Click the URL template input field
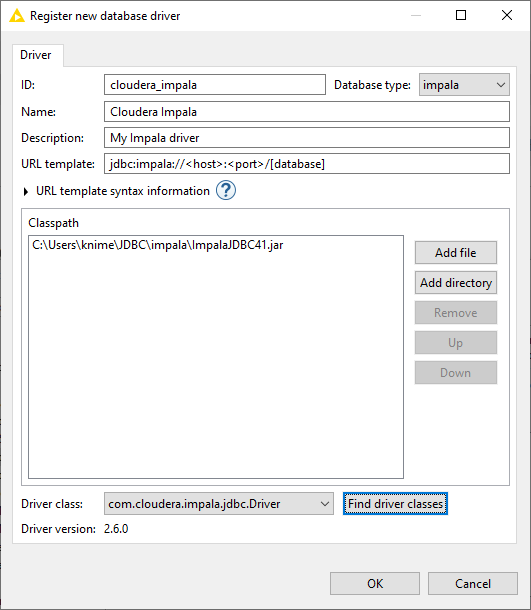 (307, 164)
